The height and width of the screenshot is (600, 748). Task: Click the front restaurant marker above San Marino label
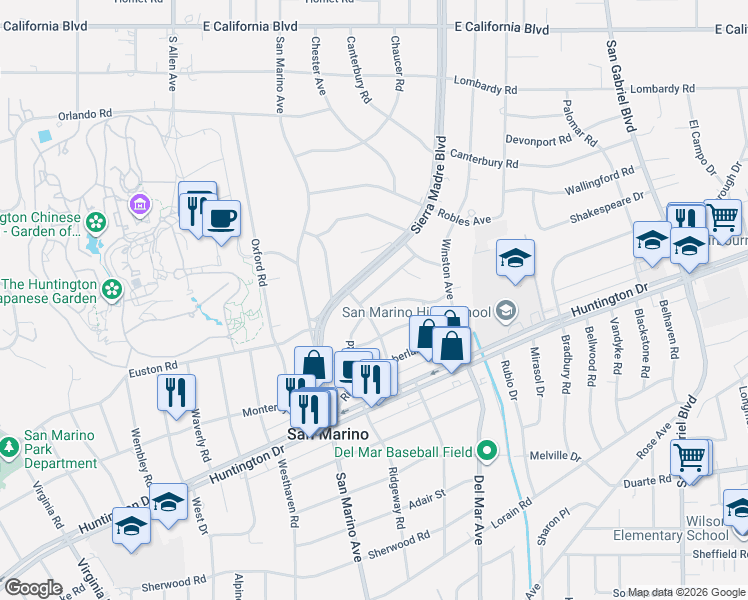(310, 410)
